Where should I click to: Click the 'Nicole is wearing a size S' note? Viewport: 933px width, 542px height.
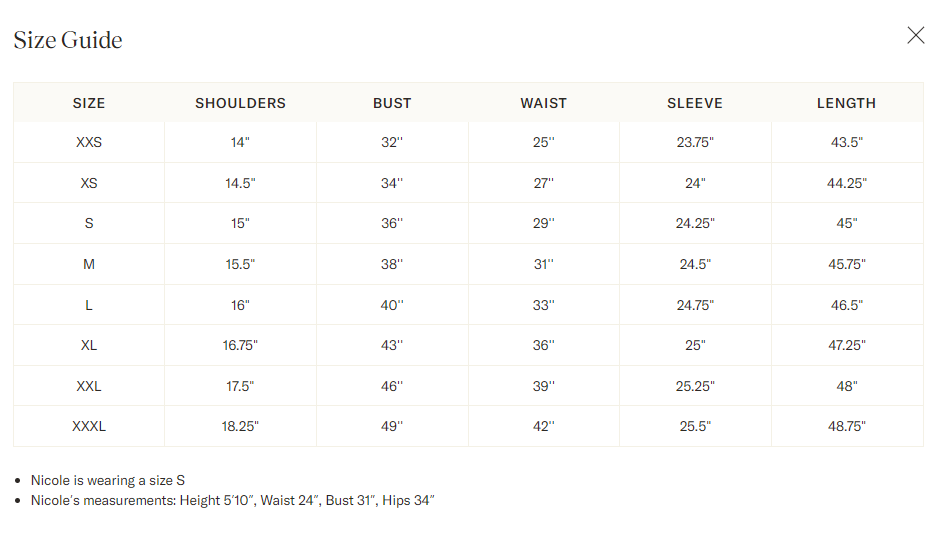108,480
